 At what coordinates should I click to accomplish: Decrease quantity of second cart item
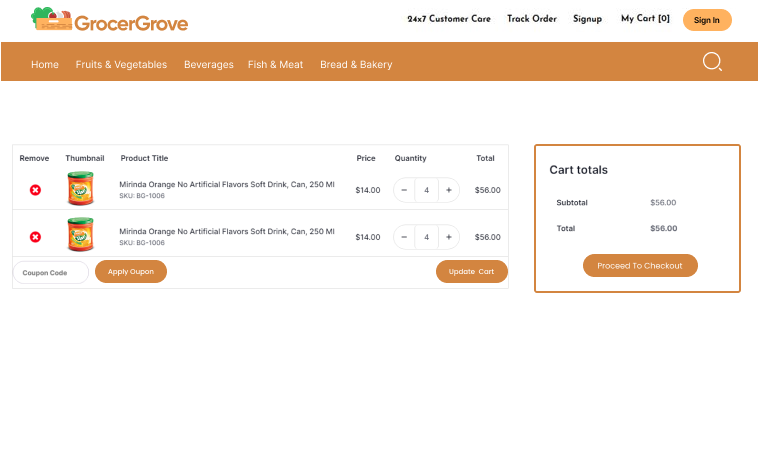(x=404, y=237)
